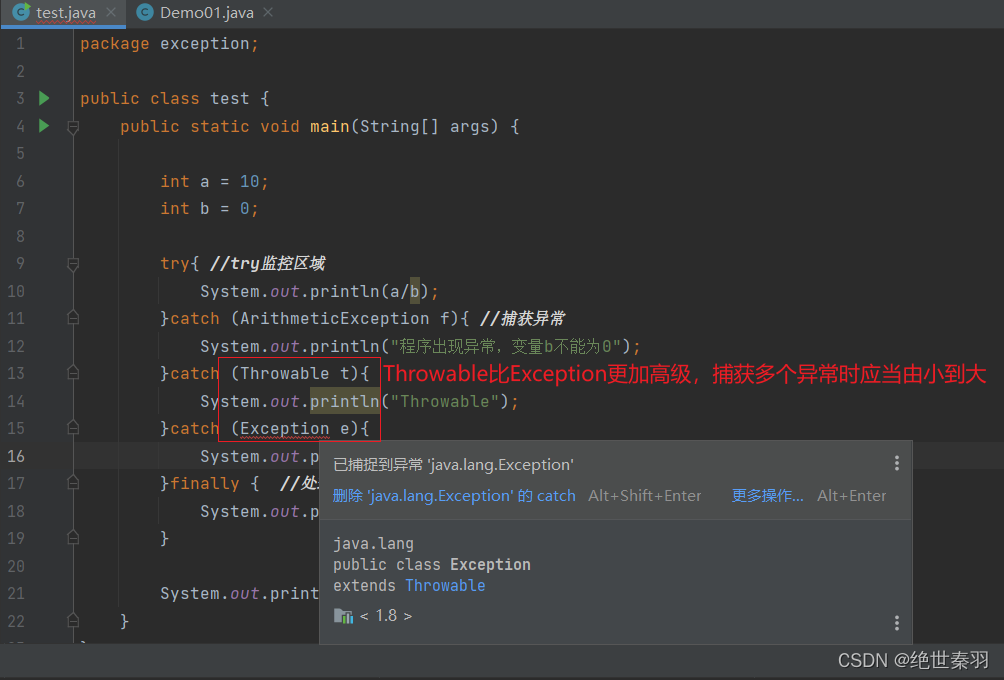Click the value 10 on line 6
The height and width of the screenshot is (680, 1004).
pyautogui.click(x=250, y=181)
